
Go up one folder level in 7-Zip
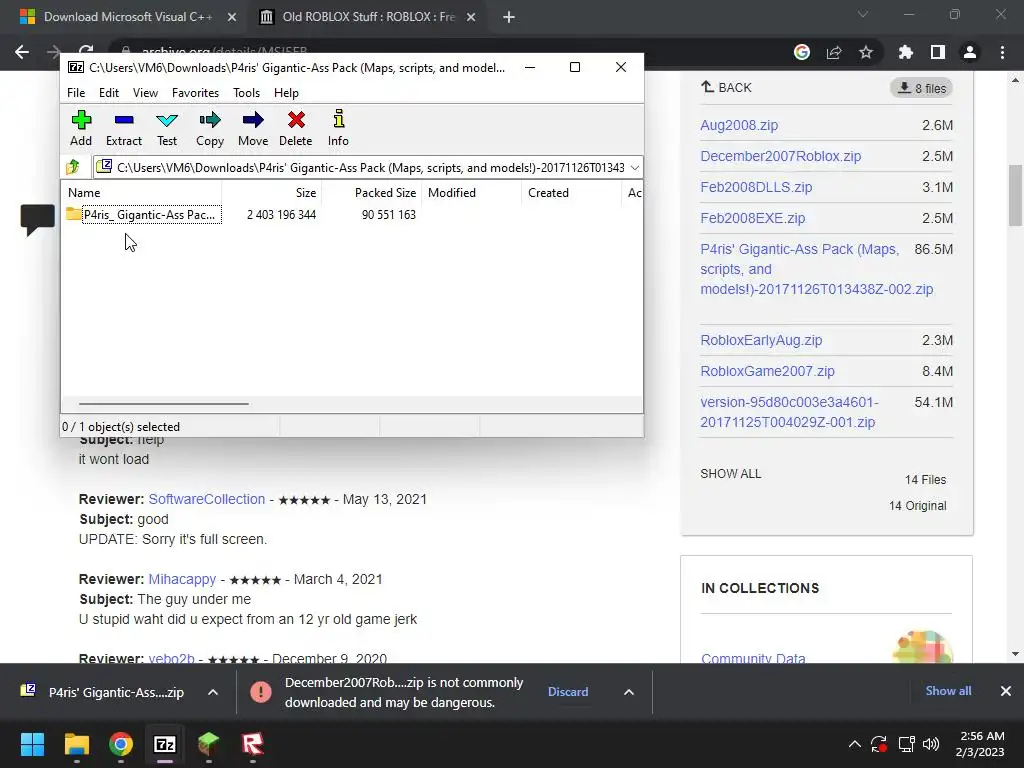coord(73,167)
